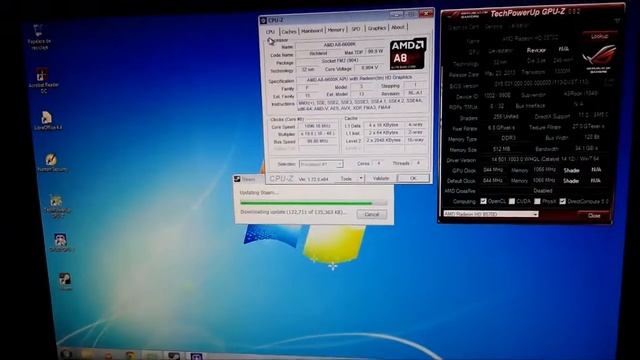Click the AMD A8 processor logo
The height and width of the screenshot is (360, 640).
407,53
